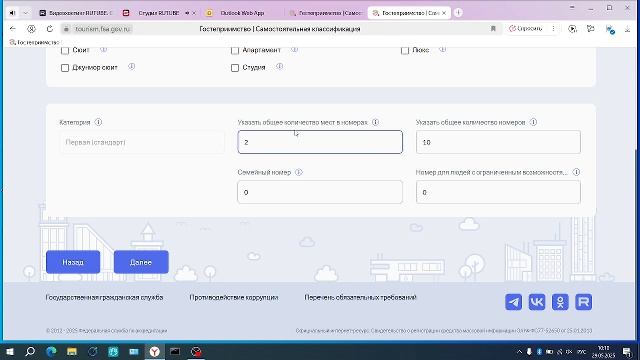Screen dimensions: 640x360
Task: Show info for disabled-access room field
Action: [x=576, y=172]
